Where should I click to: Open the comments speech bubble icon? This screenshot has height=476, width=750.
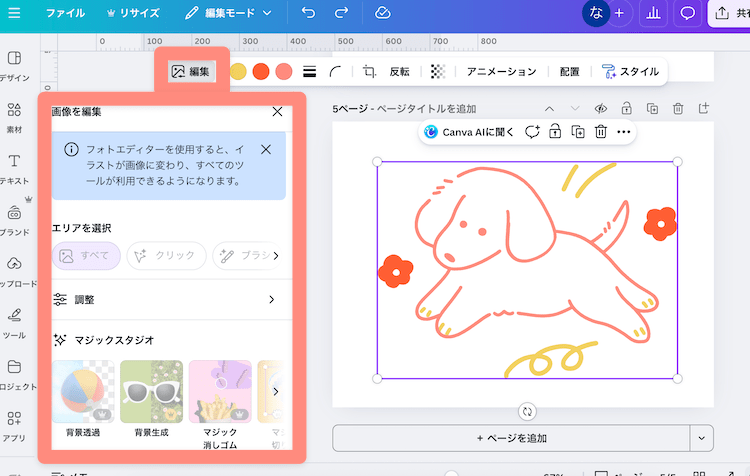(x=687, y=13)
